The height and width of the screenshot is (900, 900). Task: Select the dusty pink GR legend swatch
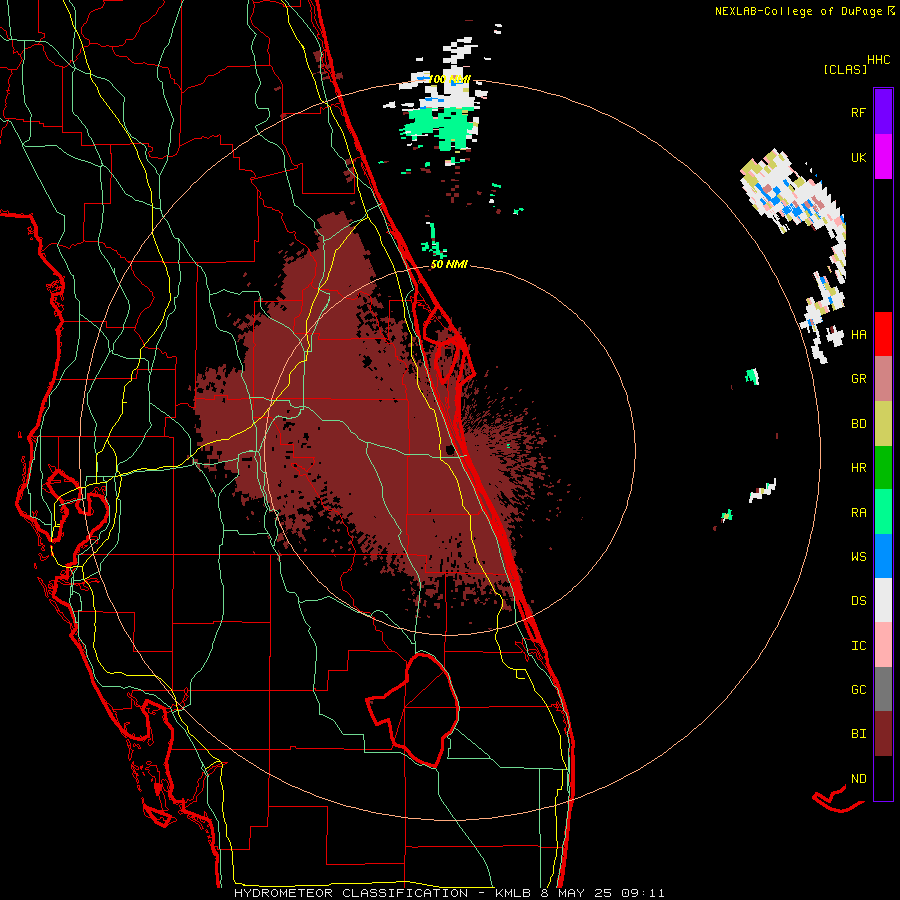point(883,379)
